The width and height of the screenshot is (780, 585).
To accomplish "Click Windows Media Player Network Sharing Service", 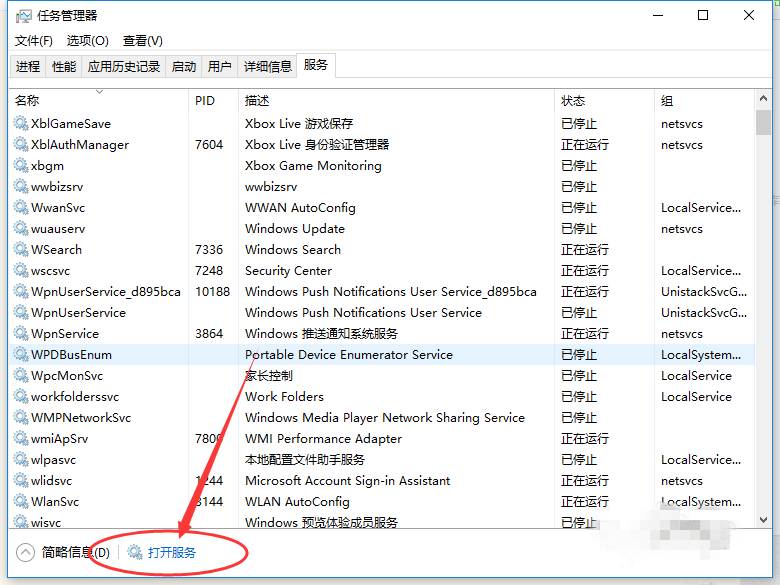I will click(385, 417).
